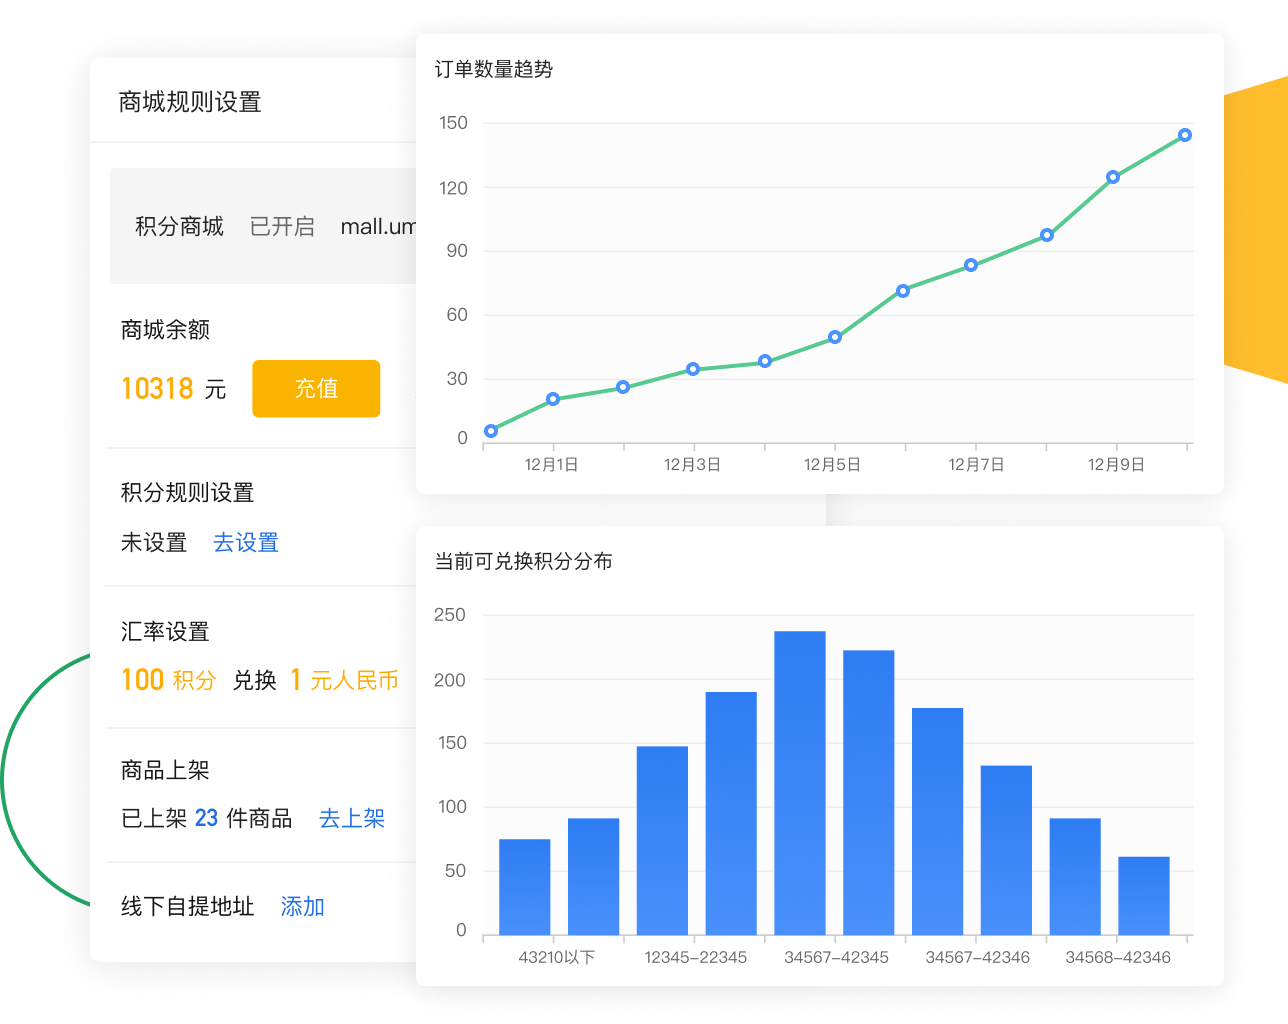
Task: Select the tallest bar in the points distribution chart
Action: click(800, 782)
